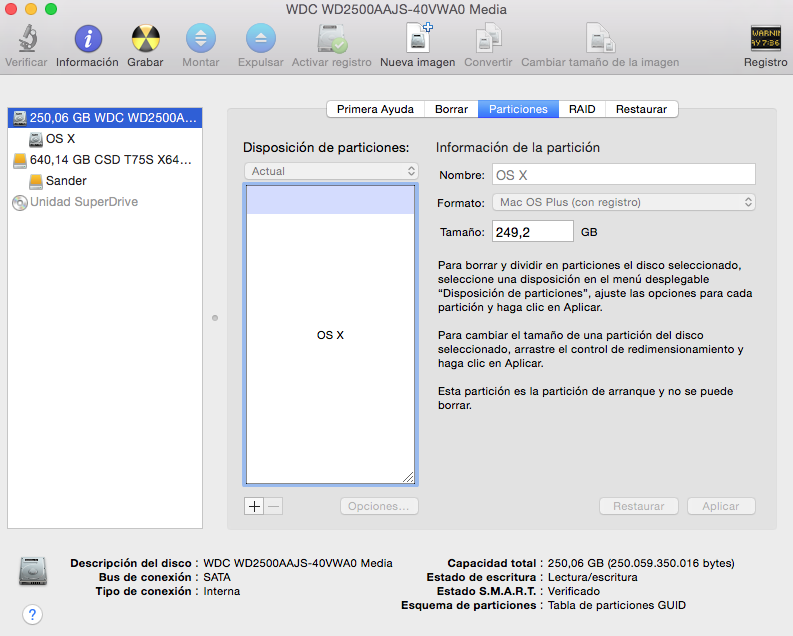793x636 pixels.
Task: Remove partition with minus button
Action: coord(273,506)
